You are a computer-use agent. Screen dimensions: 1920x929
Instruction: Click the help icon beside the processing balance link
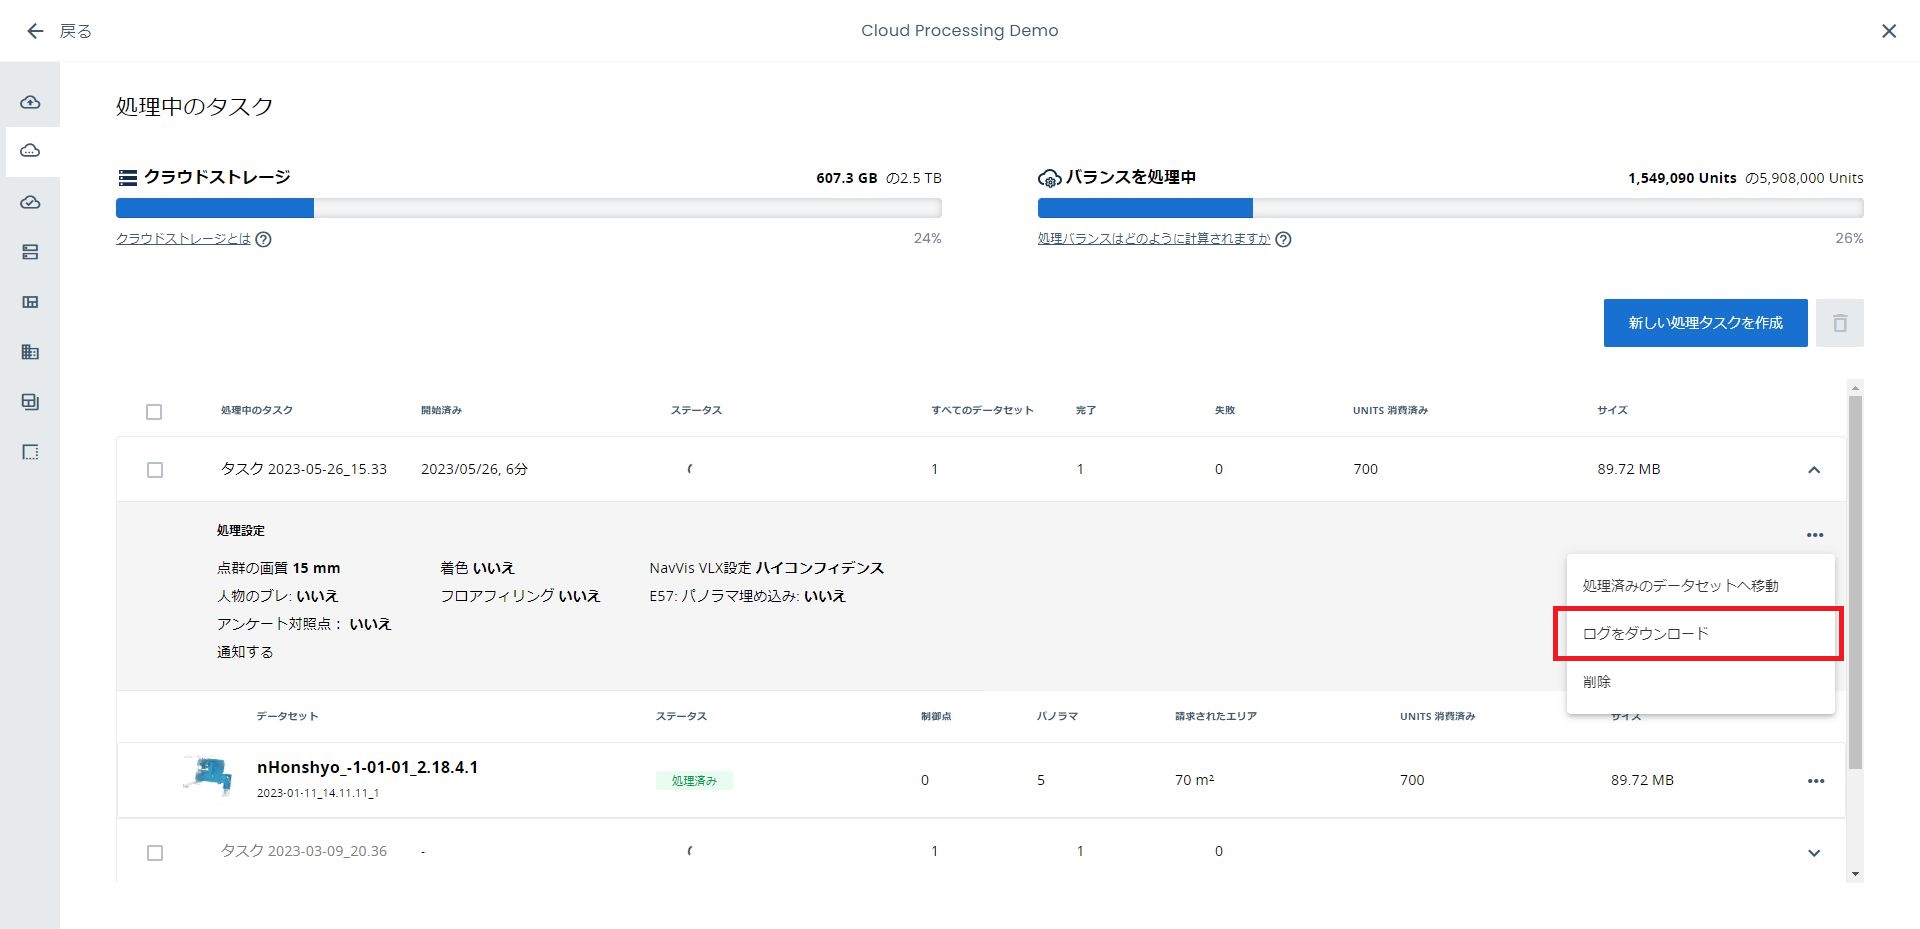point(1283,239)
